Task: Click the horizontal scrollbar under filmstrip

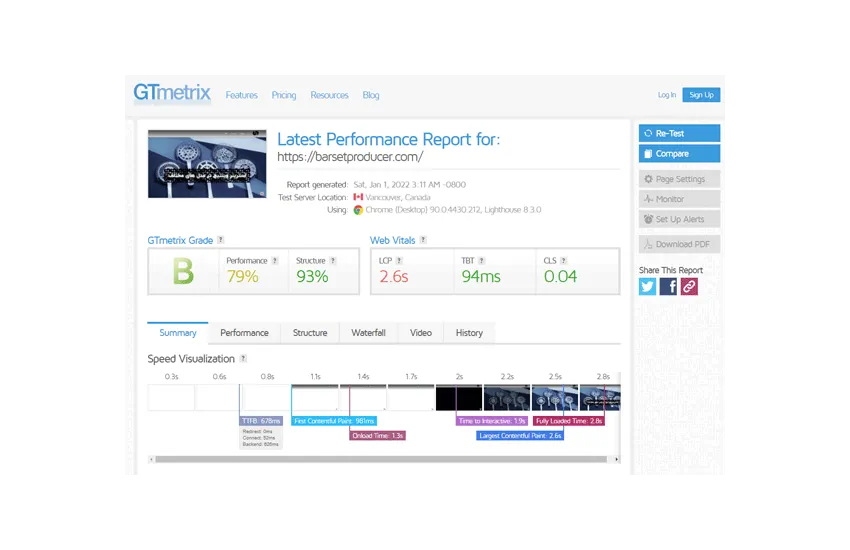Action: (380, 459)
